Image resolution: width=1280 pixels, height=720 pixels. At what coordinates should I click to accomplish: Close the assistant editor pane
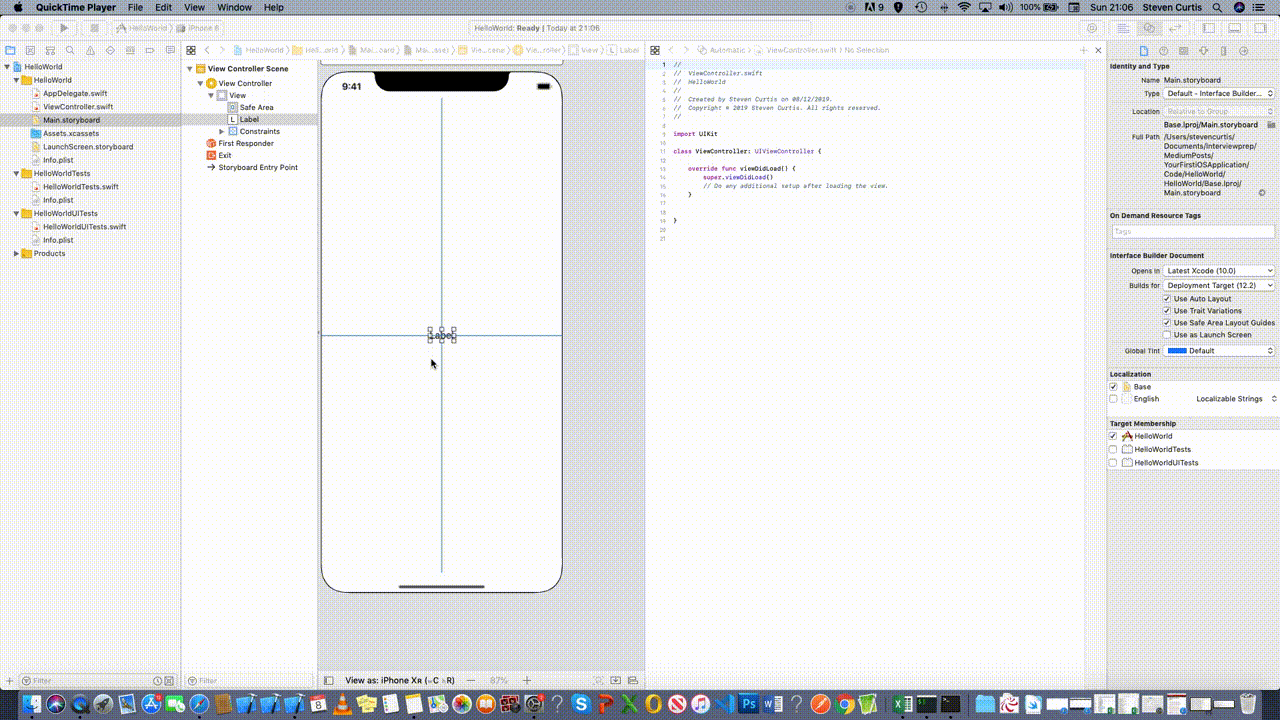pos(1098,50)
